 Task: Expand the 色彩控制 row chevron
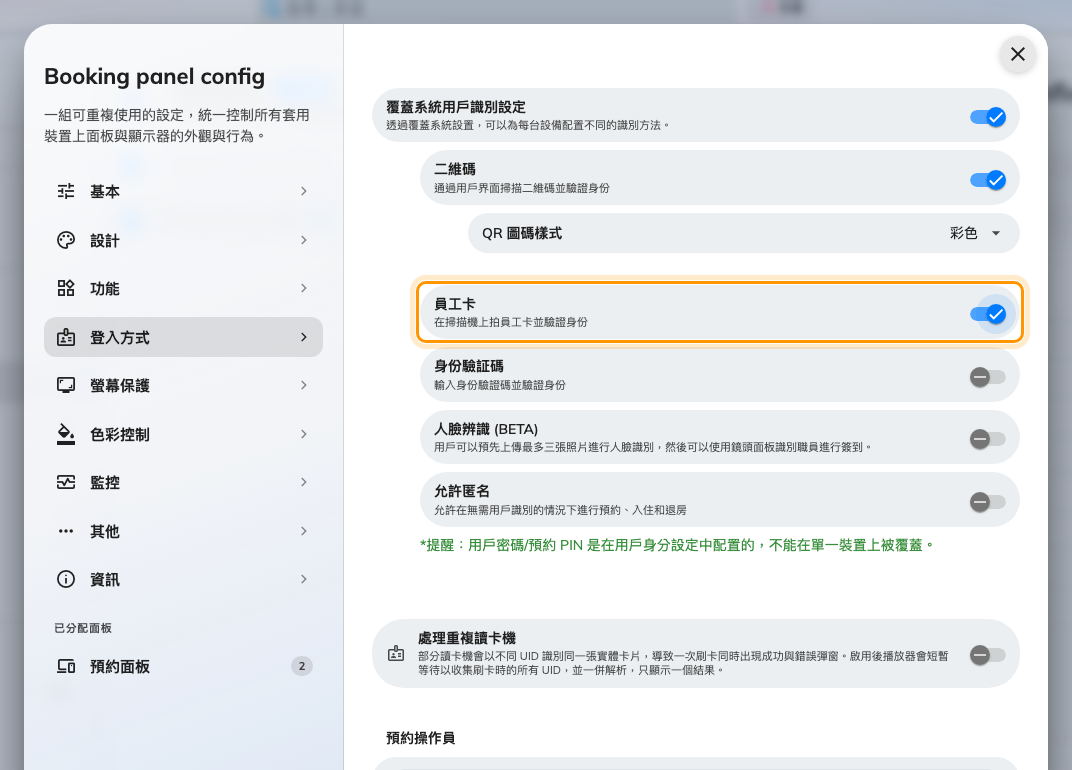[x=304, y=434]
